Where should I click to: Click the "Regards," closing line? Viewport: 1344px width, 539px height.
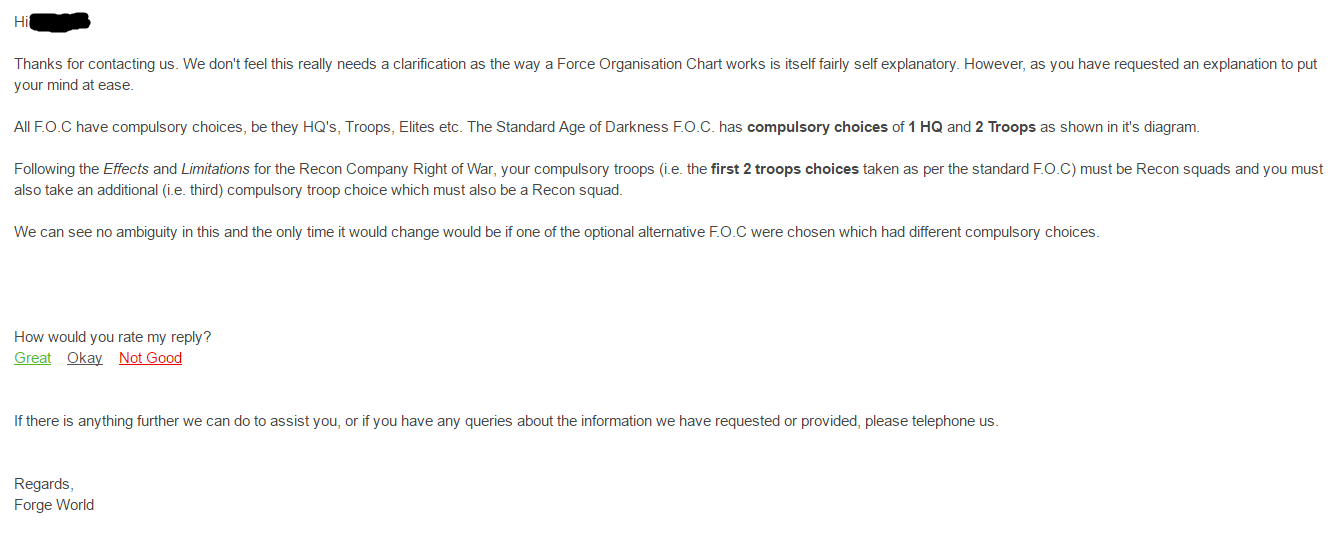click(44, 484)
